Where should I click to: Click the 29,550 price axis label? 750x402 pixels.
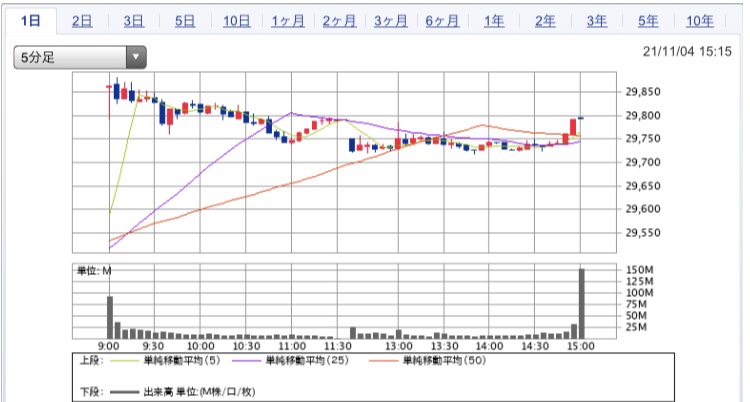pyautogui.click(x=643, y=233)
